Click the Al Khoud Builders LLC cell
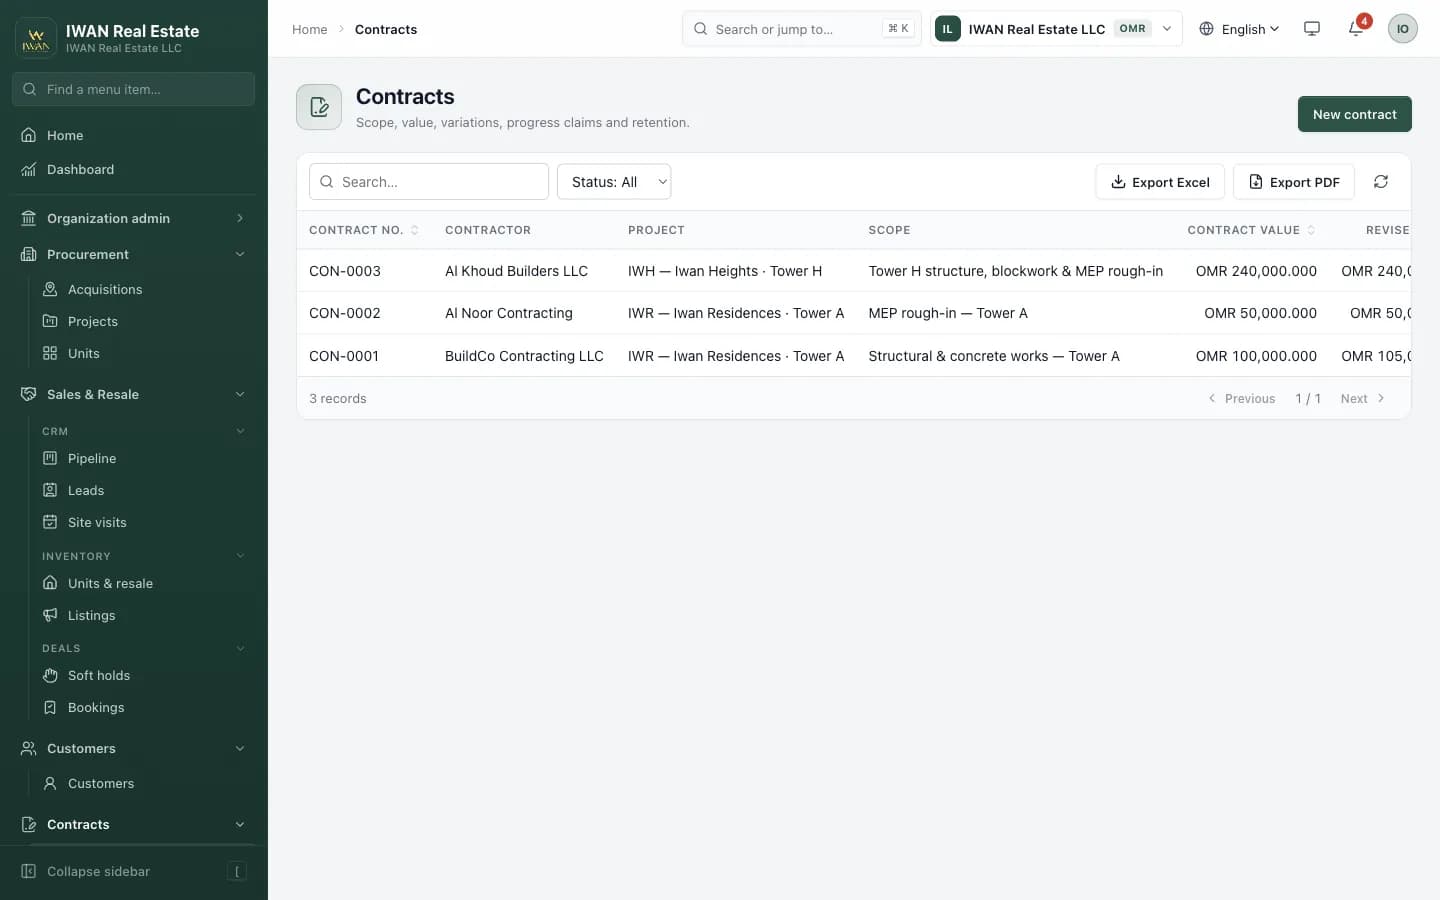The height and width of the screenshot is (900, 1440). pyautogui.click(x=516, y=271)
